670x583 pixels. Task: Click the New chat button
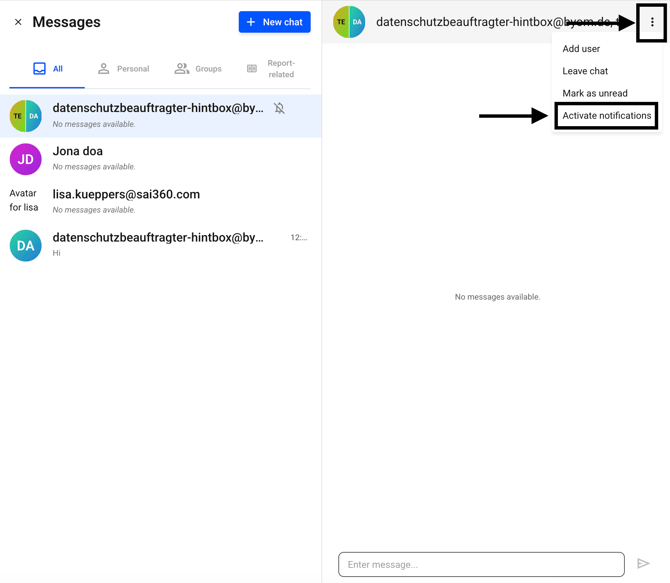point(274,22)
